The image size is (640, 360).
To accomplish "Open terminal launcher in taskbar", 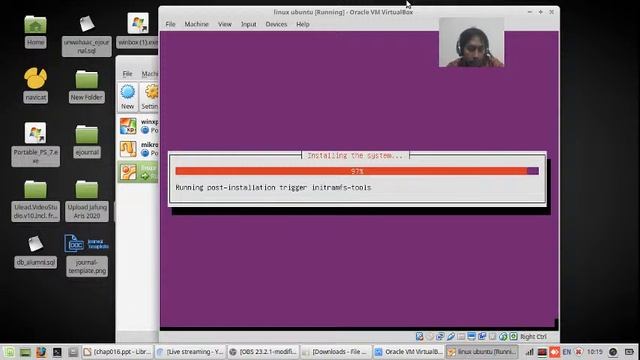I will [x=57, y=352].
